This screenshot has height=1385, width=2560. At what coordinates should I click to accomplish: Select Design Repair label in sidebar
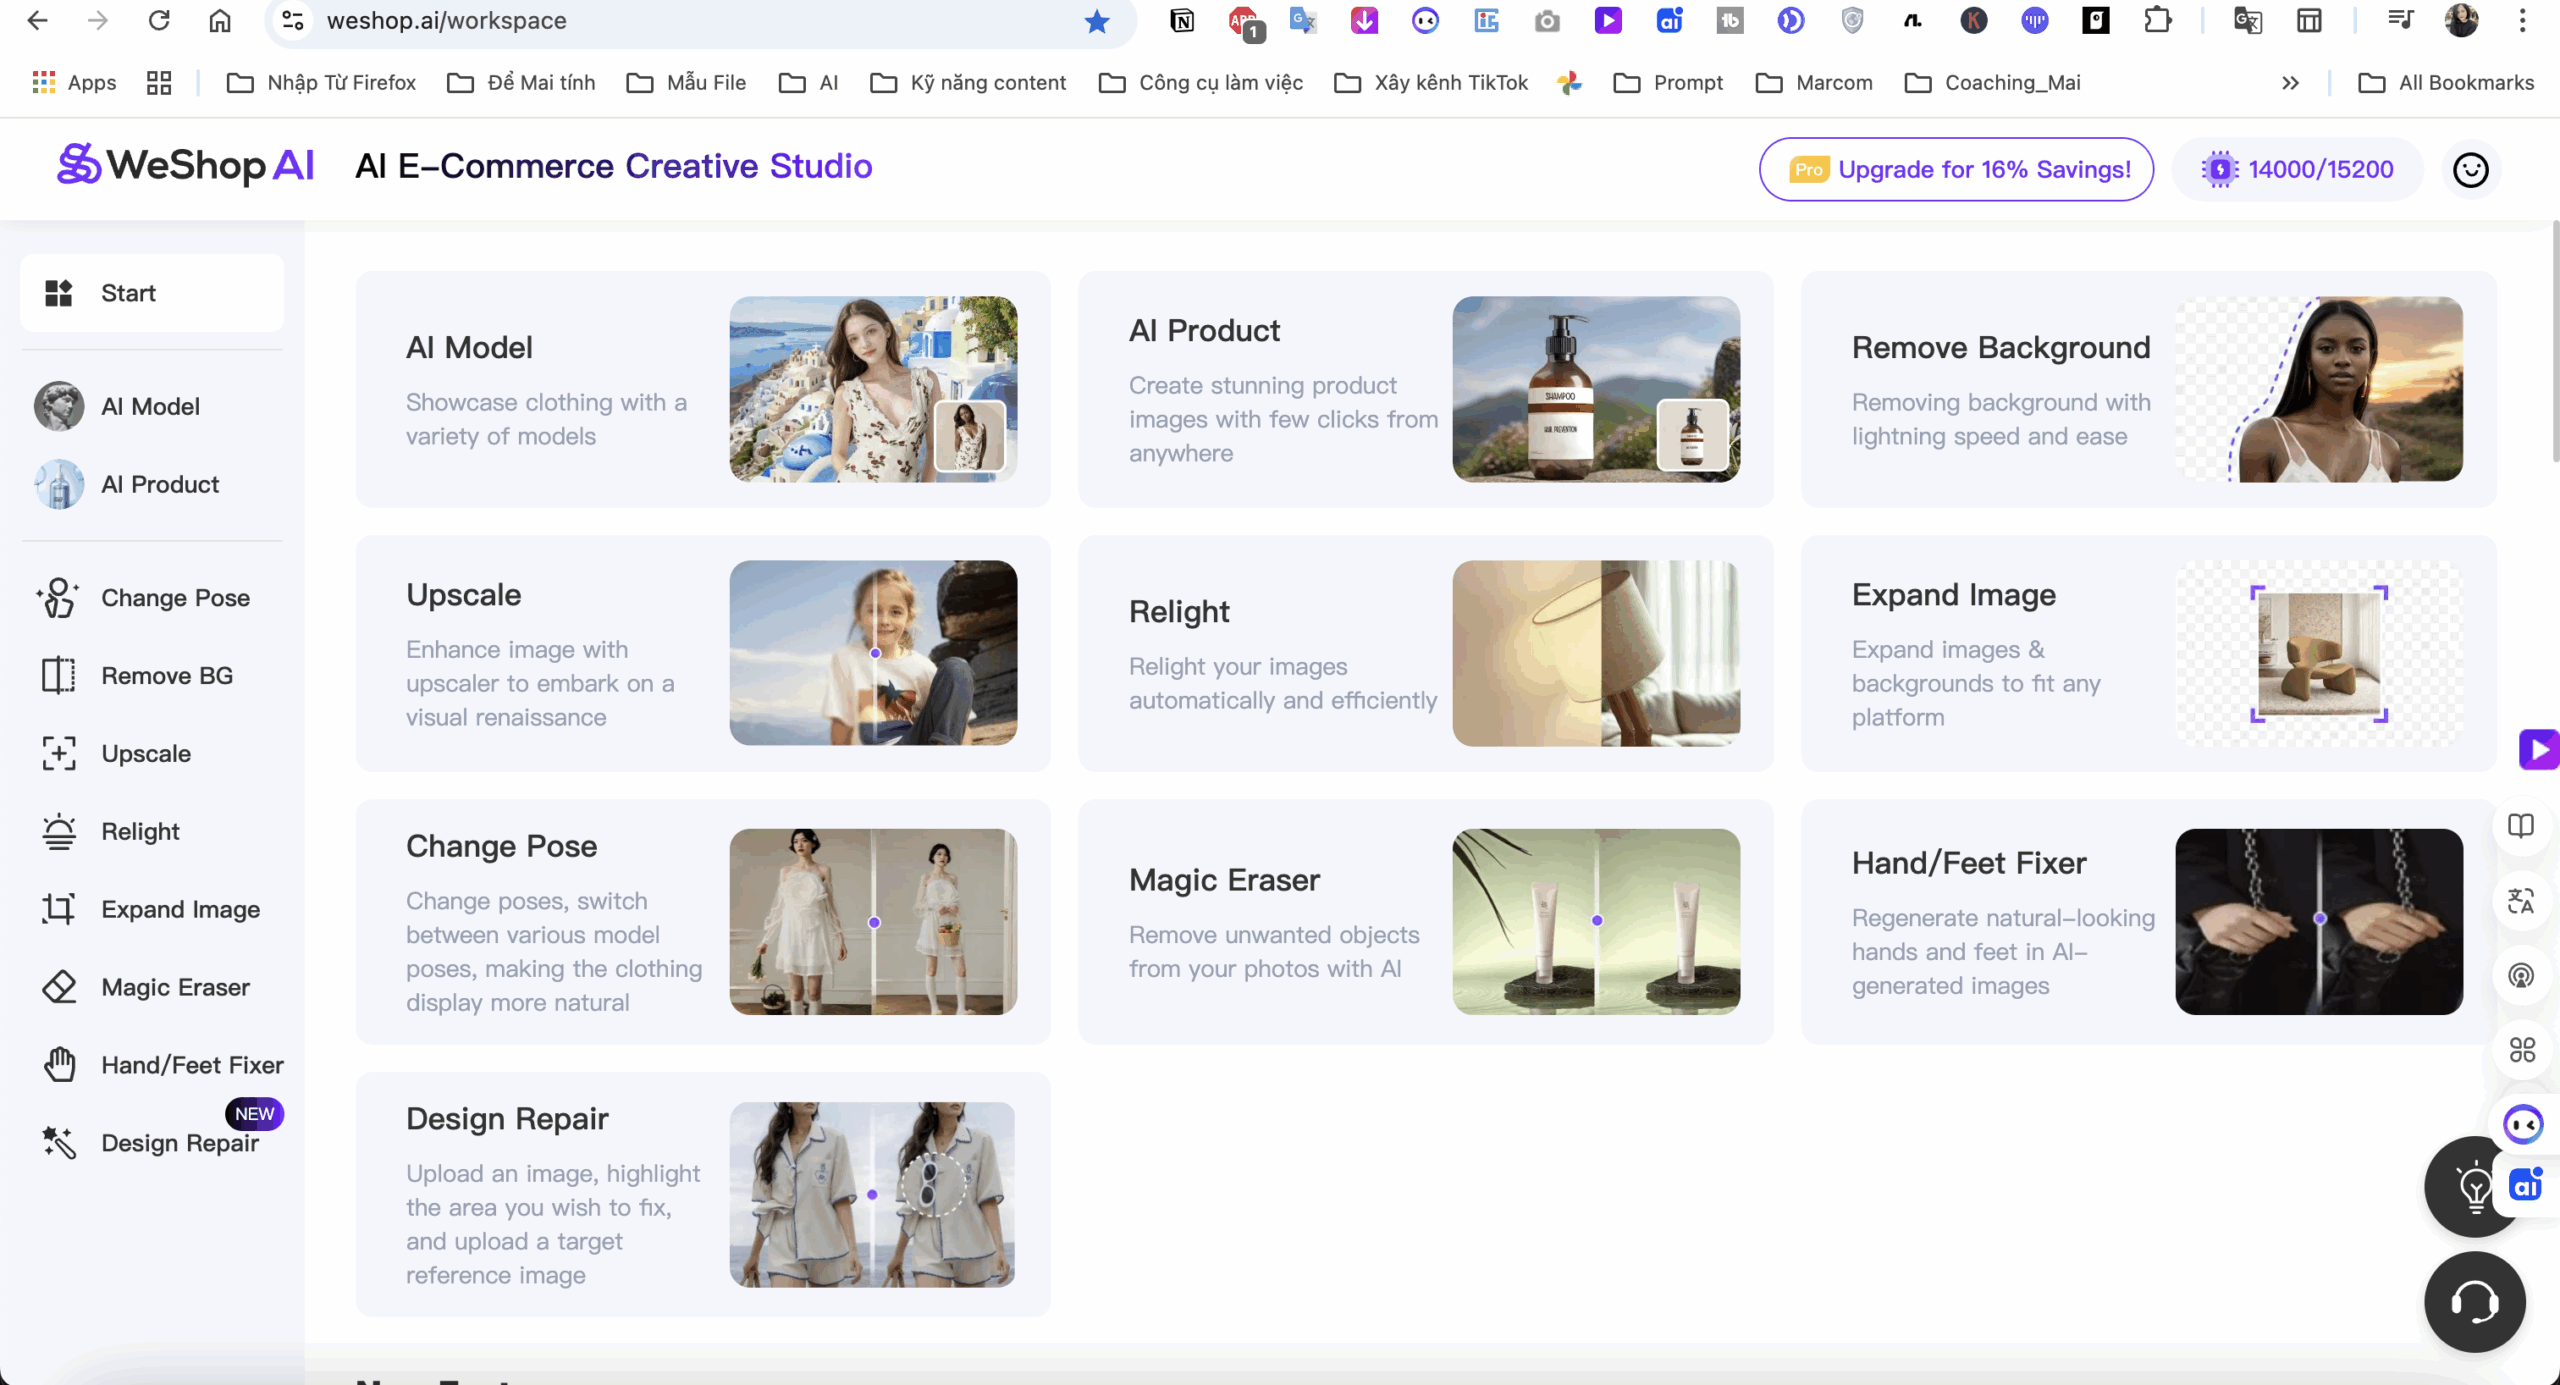[180, 1143]
